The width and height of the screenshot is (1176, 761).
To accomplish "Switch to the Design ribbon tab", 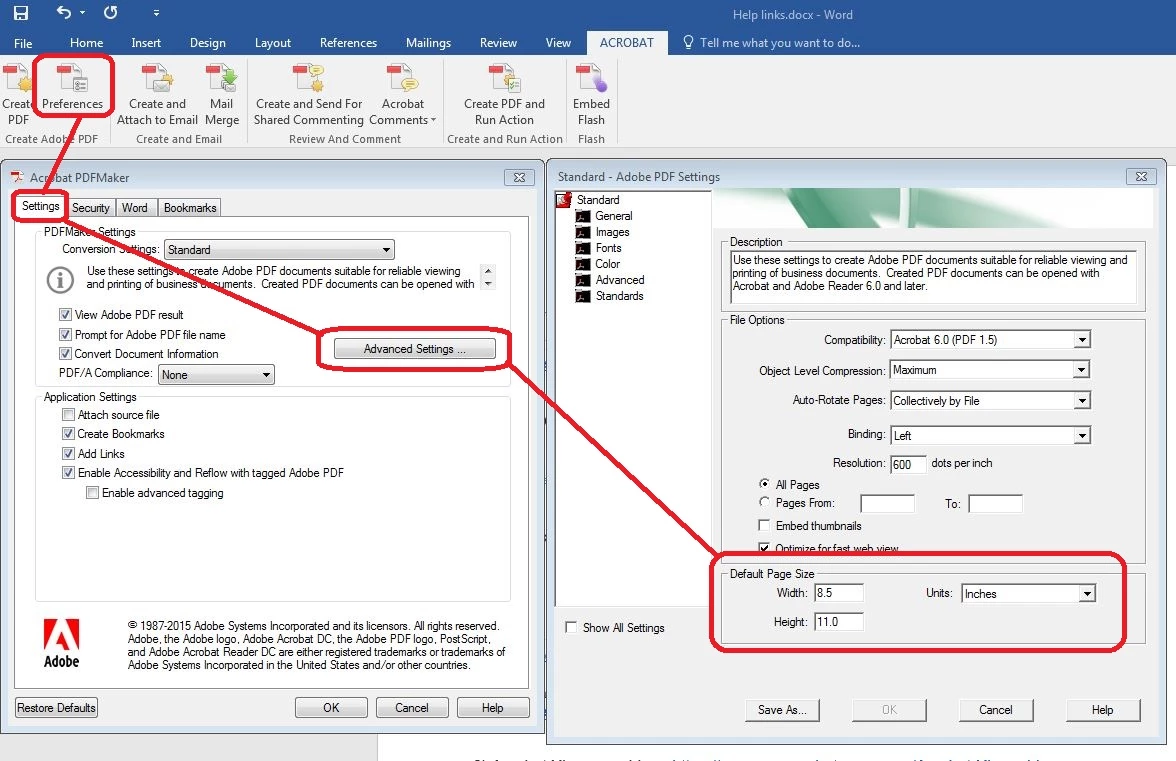I will pyautogui.click(x=208, y=43).
